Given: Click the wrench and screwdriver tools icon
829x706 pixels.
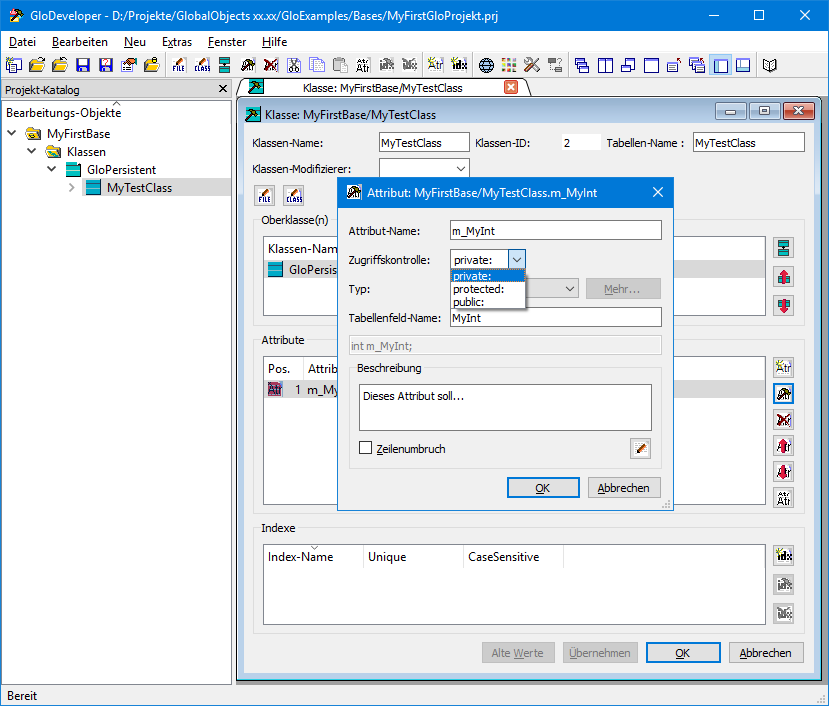Looking at the screenshot, I should coord(532,65).
